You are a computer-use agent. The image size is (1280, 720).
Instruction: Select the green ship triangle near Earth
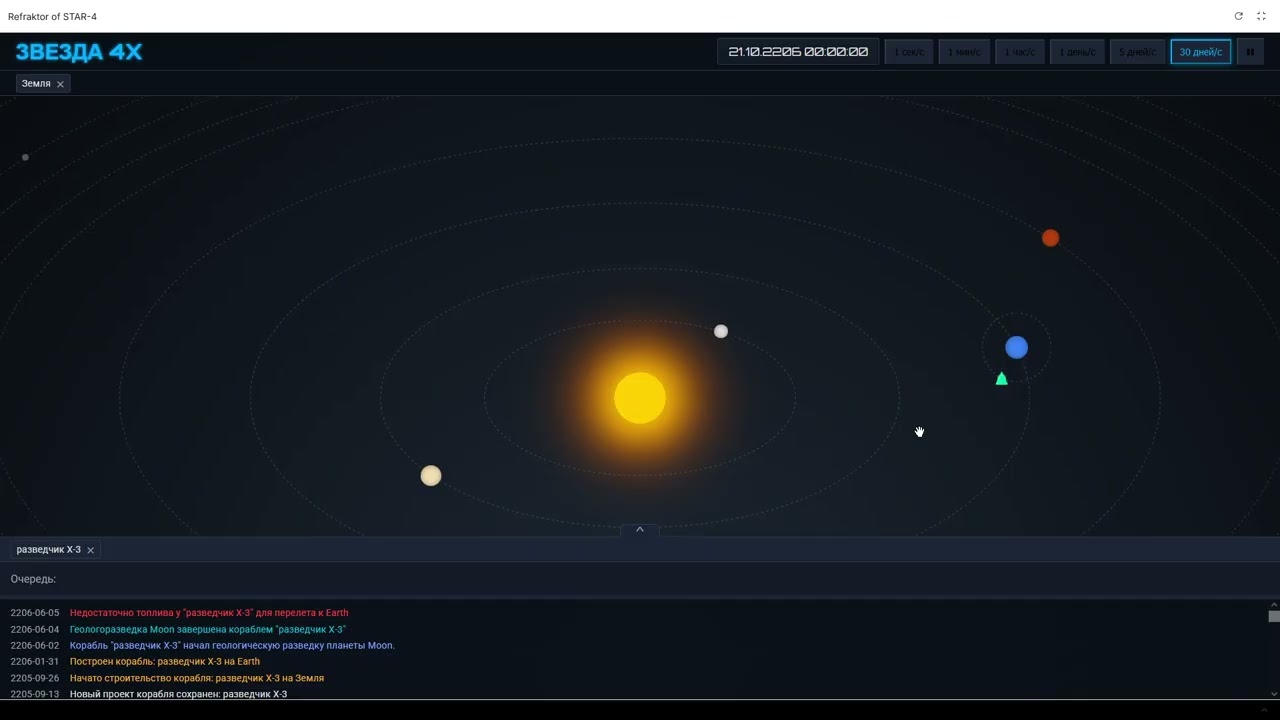point(1001,378)
